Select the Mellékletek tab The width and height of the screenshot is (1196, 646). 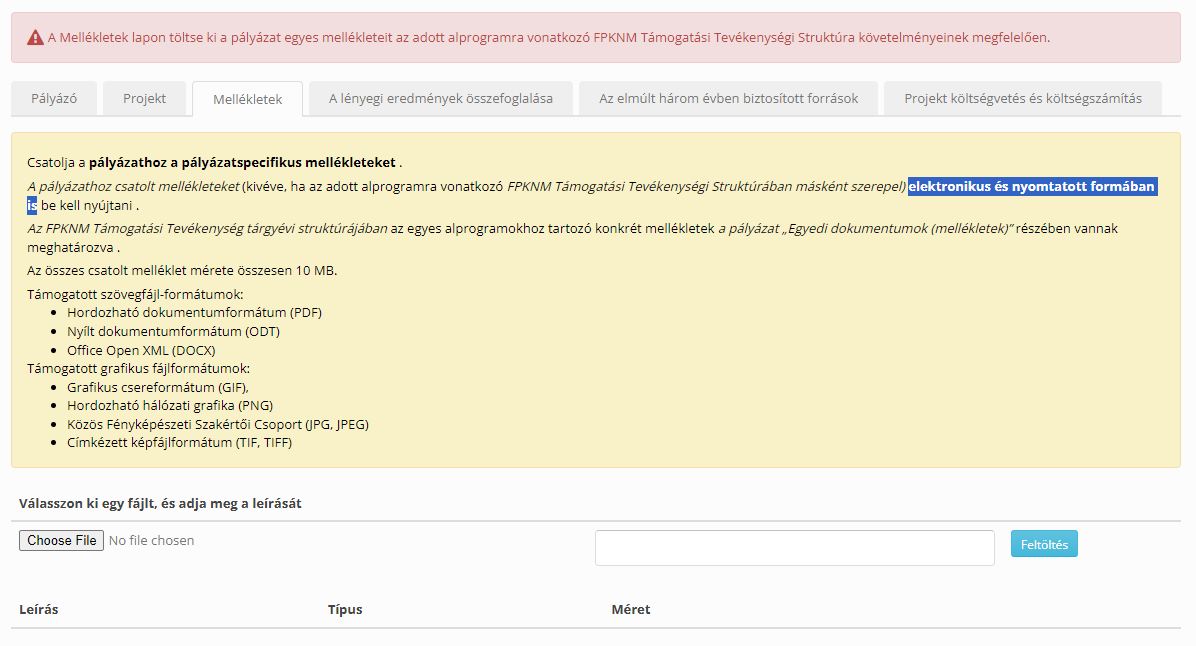pos(247,100)
